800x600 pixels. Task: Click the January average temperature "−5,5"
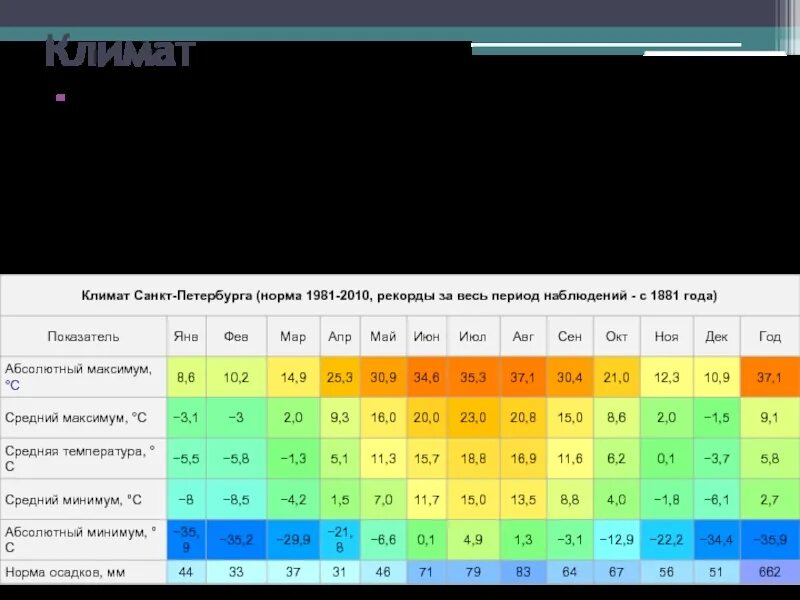coord(186,458)
